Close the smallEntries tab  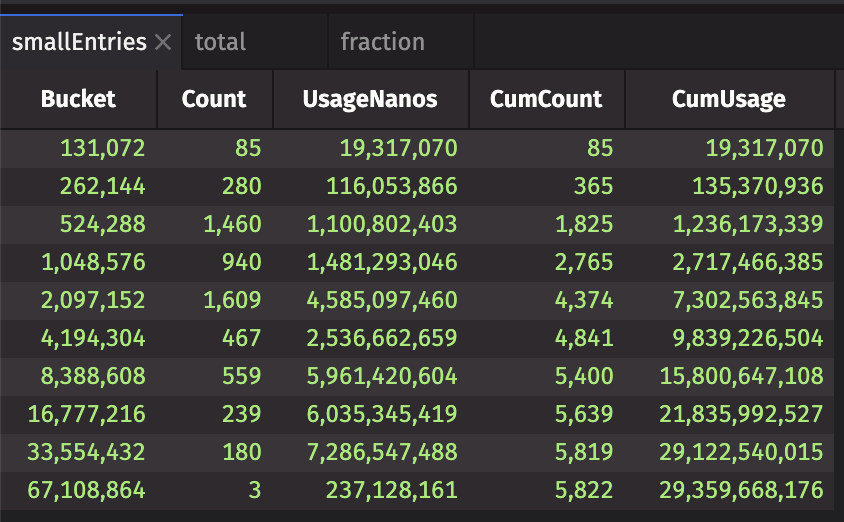coord(165,42)
